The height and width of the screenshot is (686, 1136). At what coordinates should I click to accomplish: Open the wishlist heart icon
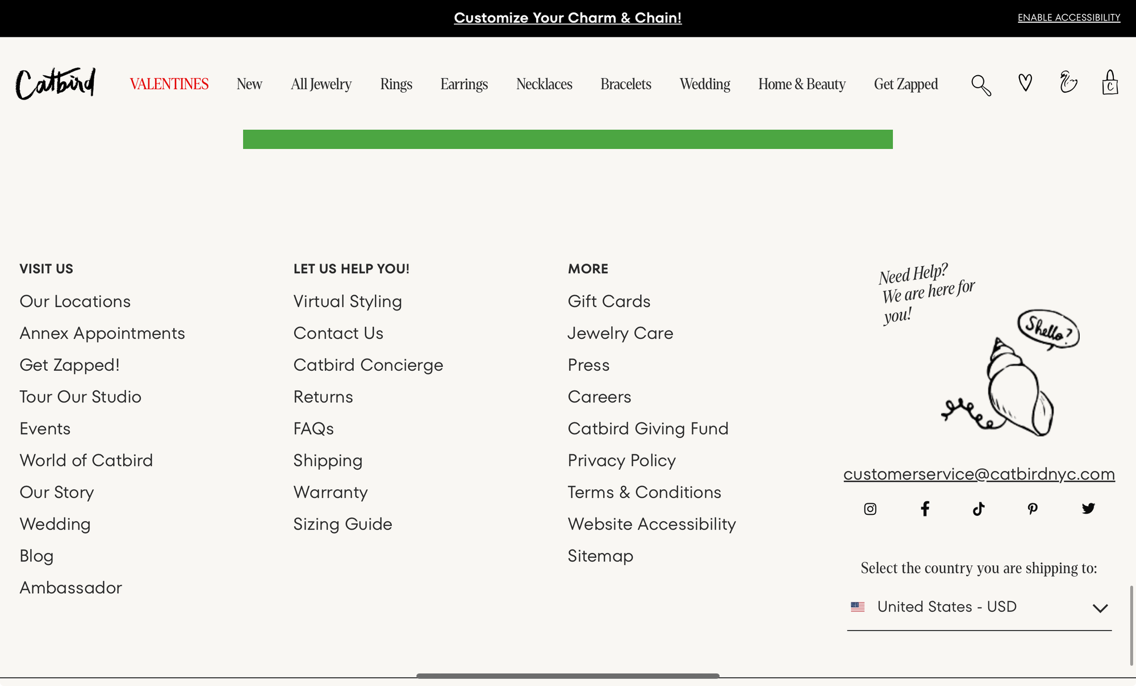coord(1025,83)
